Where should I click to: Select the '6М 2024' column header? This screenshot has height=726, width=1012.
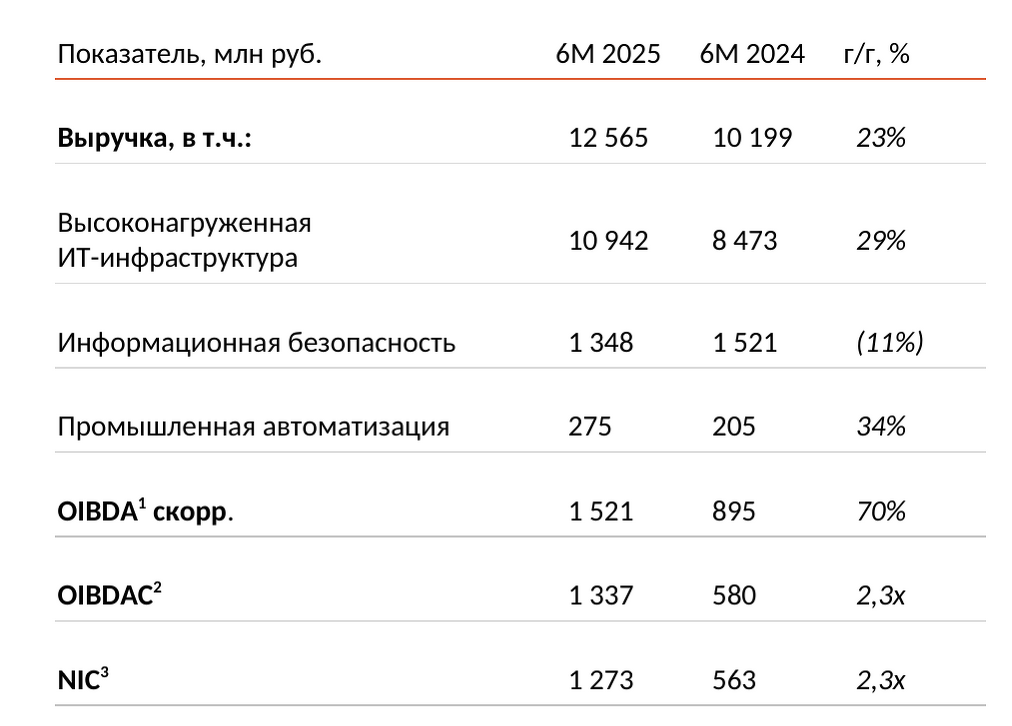[x=752, y=54]
